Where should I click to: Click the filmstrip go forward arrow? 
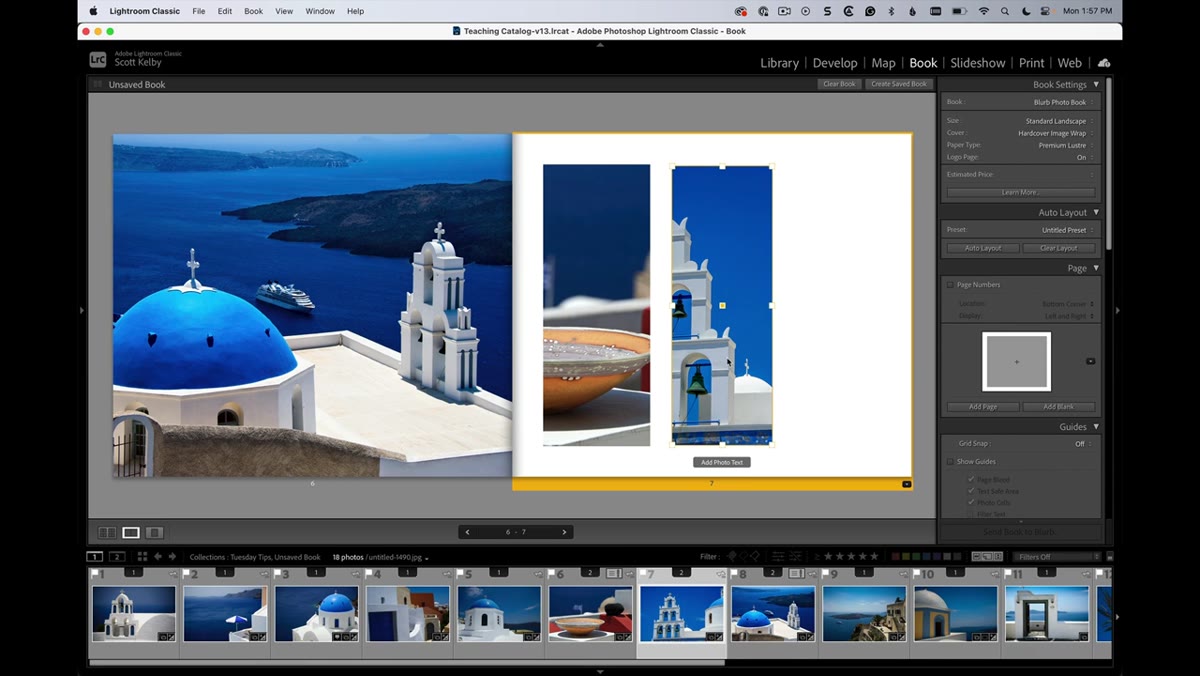[172, 557]
